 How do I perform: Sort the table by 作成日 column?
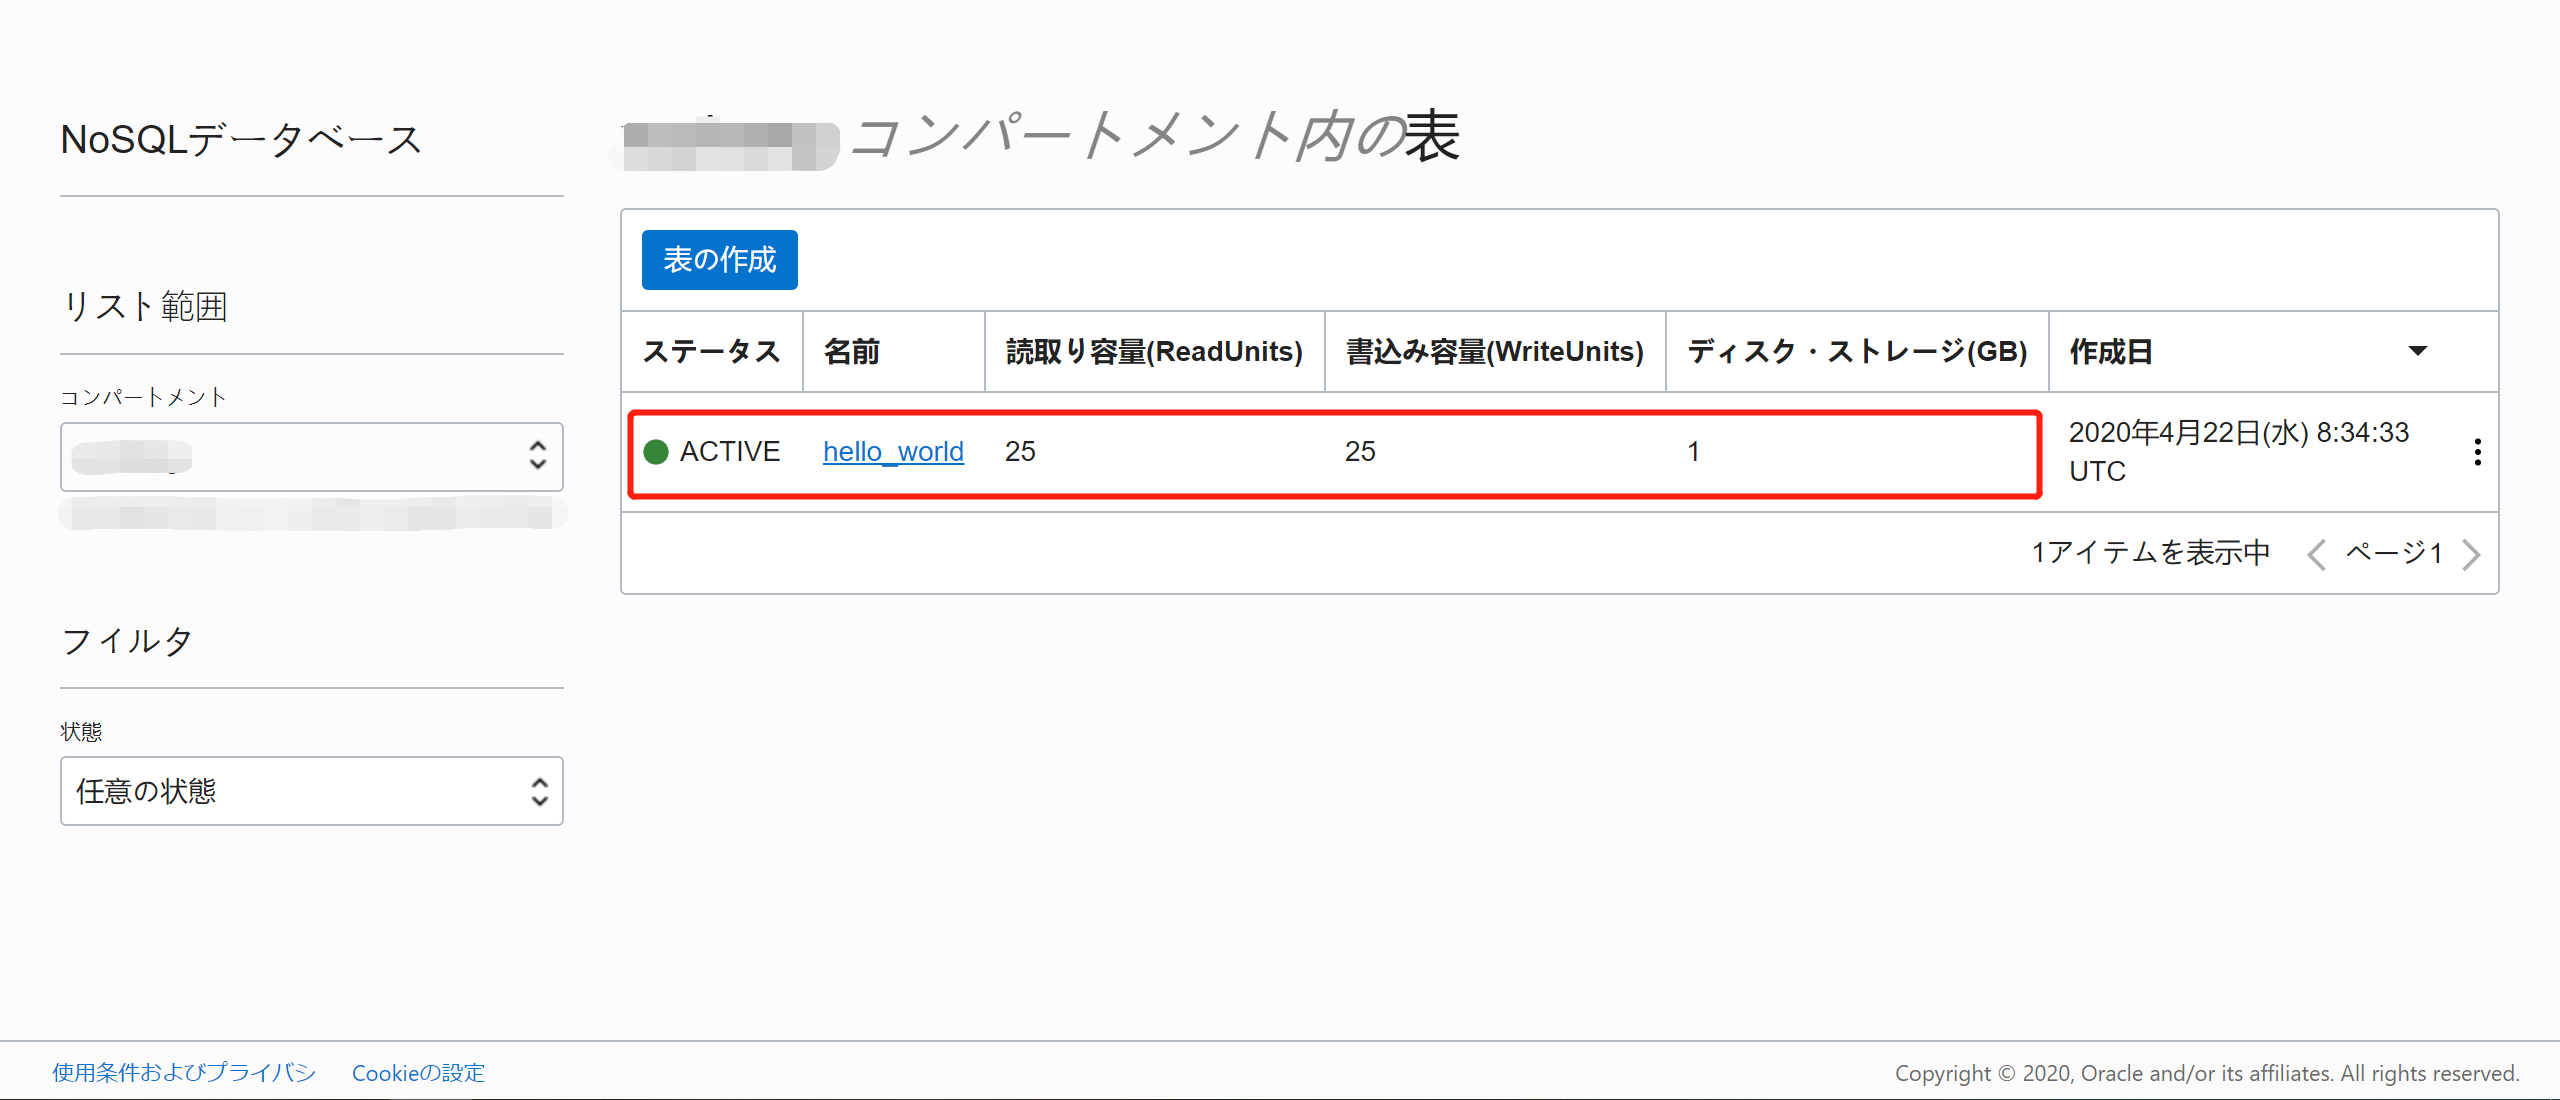2111,352
